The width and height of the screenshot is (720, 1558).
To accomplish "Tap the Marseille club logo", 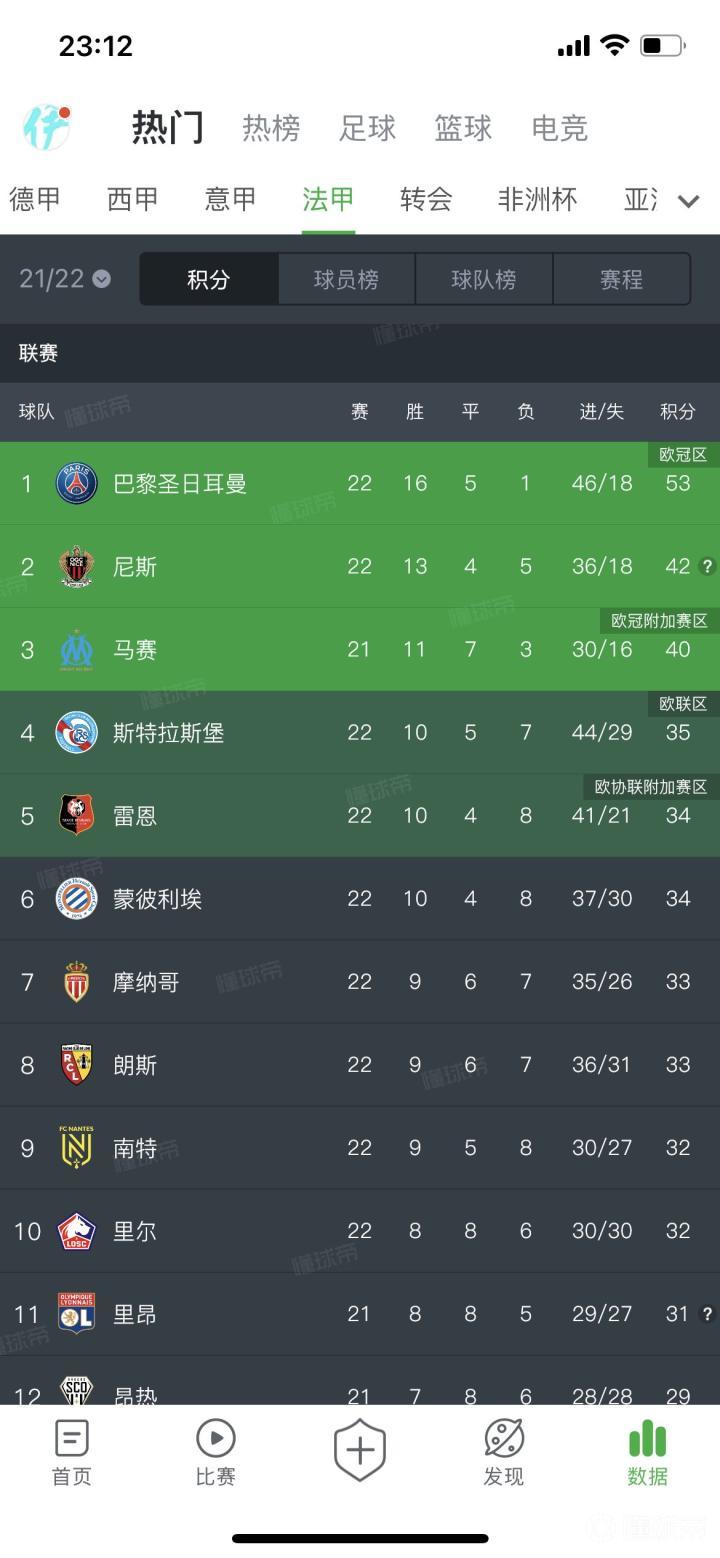I will pyautogui.click(x=76, y=650).
